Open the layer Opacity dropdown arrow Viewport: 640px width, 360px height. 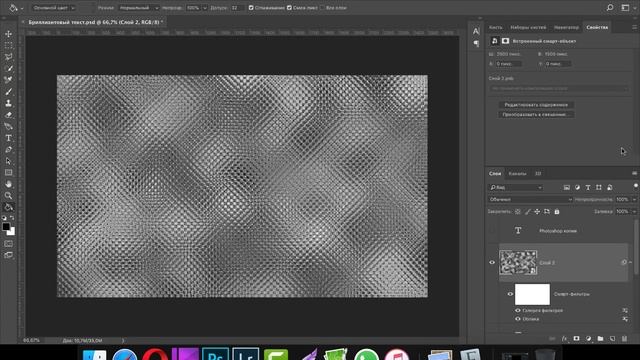coord(634,200)
